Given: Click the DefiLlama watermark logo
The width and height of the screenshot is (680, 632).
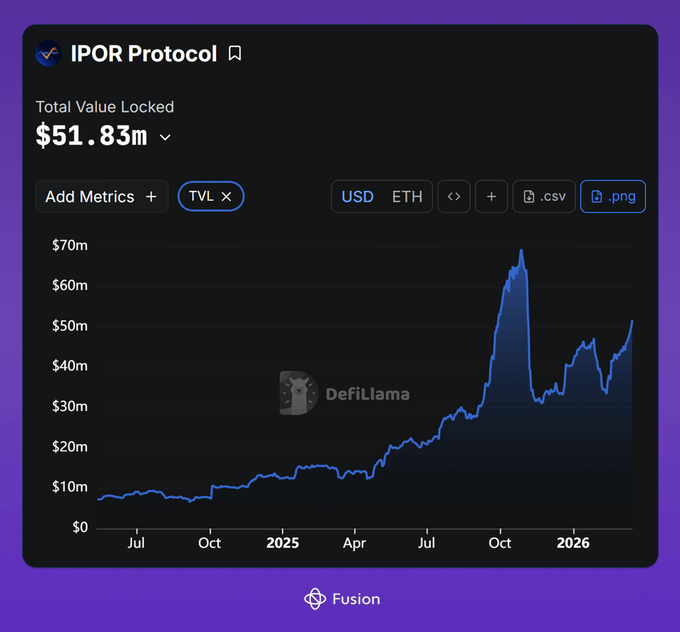Looking at the screenshot, I should point(298,393).
